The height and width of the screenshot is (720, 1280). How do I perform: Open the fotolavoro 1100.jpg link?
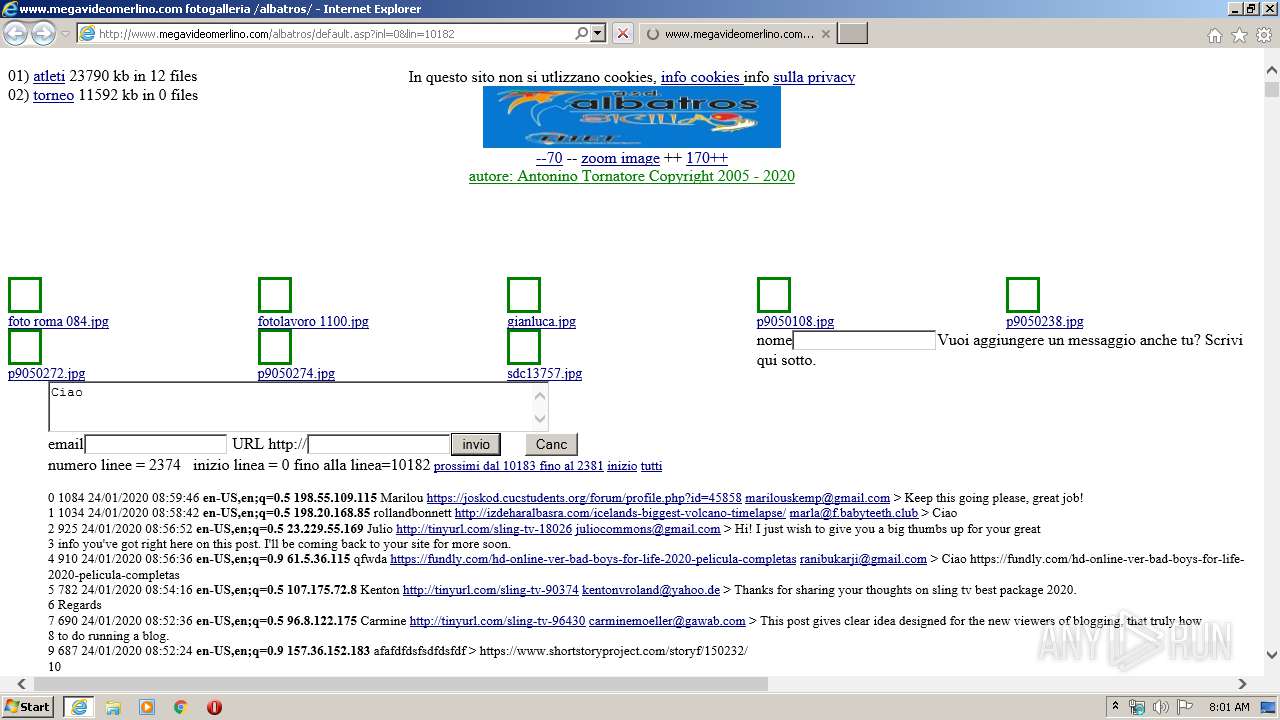313,321
